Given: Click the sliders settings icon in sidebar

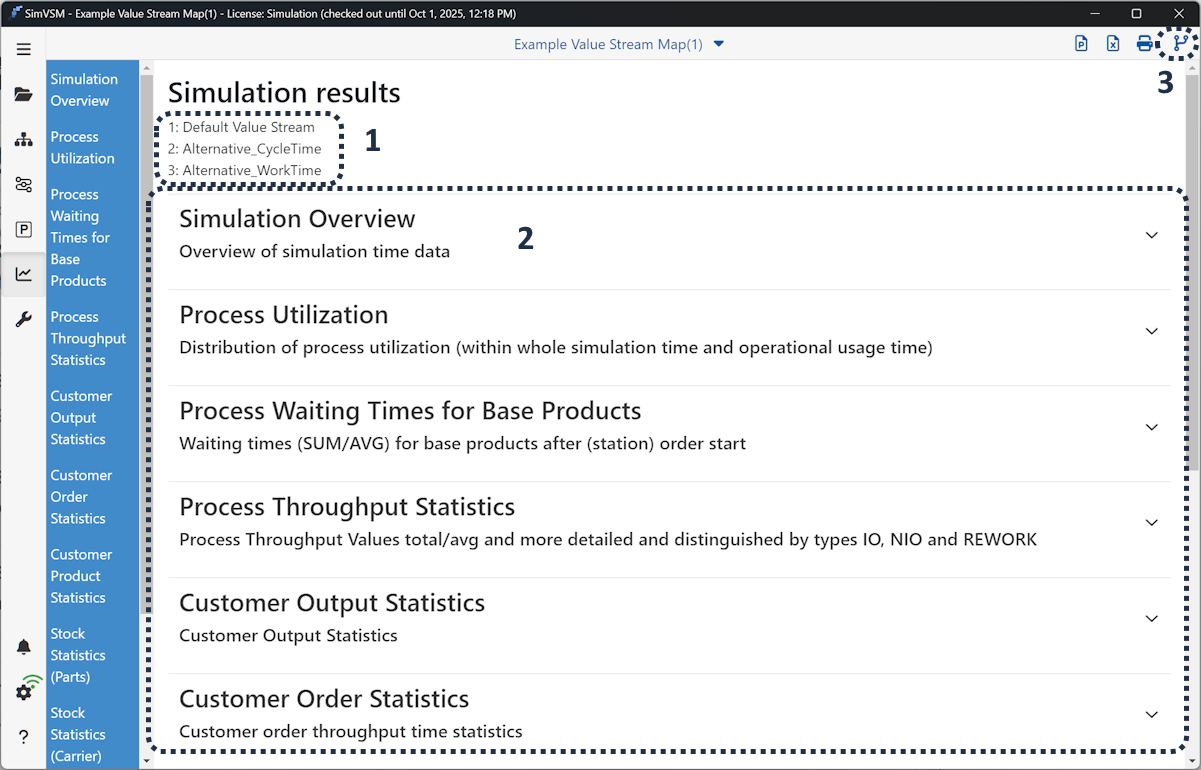Looking at the screenshot, I should click(24, 185).
